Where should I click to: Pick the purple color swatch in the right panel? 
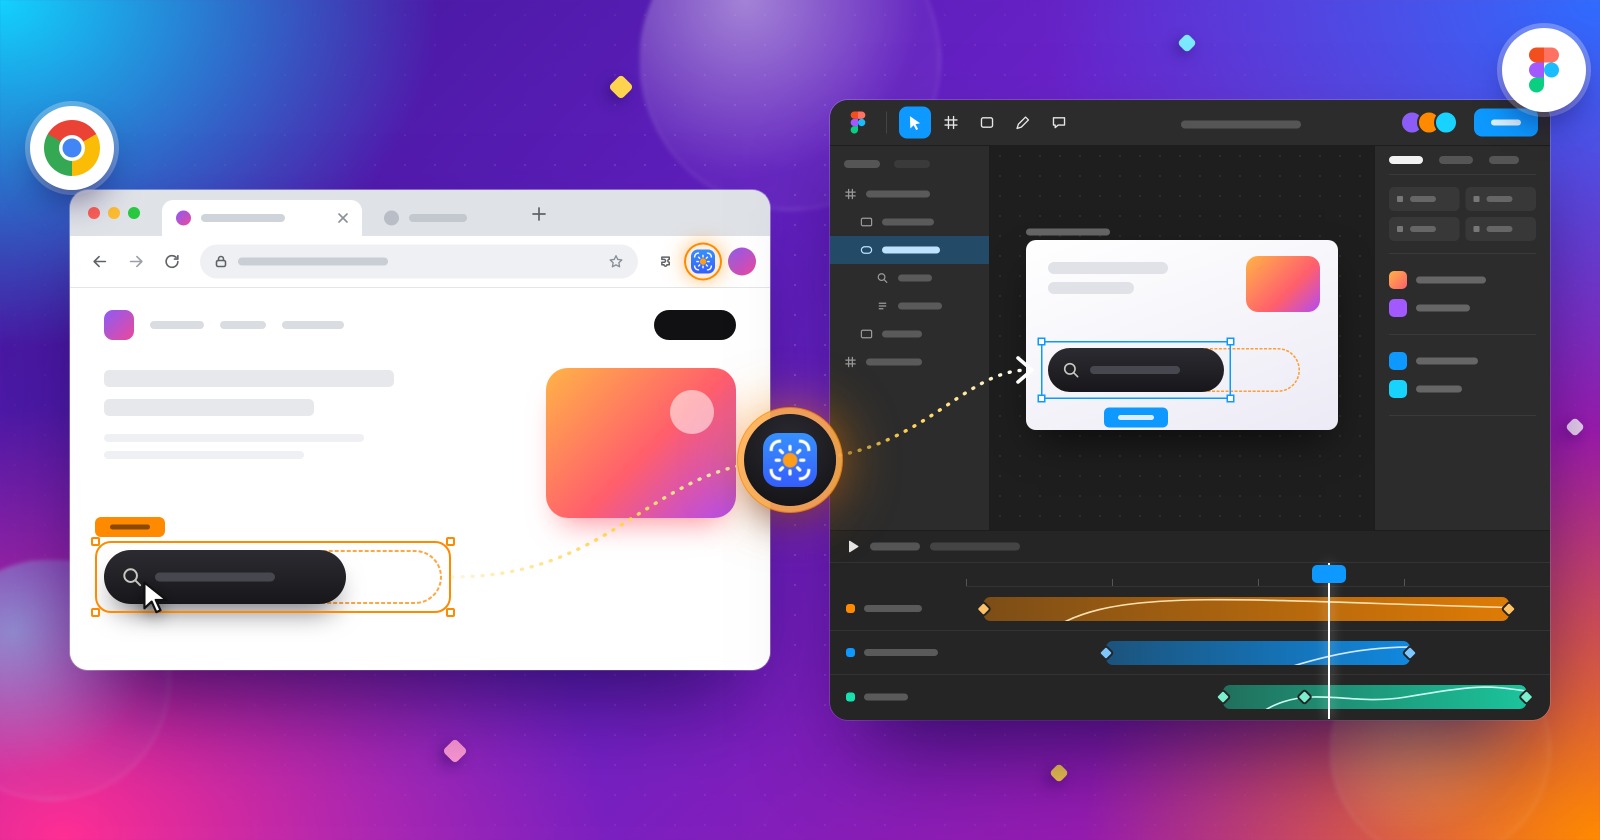[x=1398, y=308]
